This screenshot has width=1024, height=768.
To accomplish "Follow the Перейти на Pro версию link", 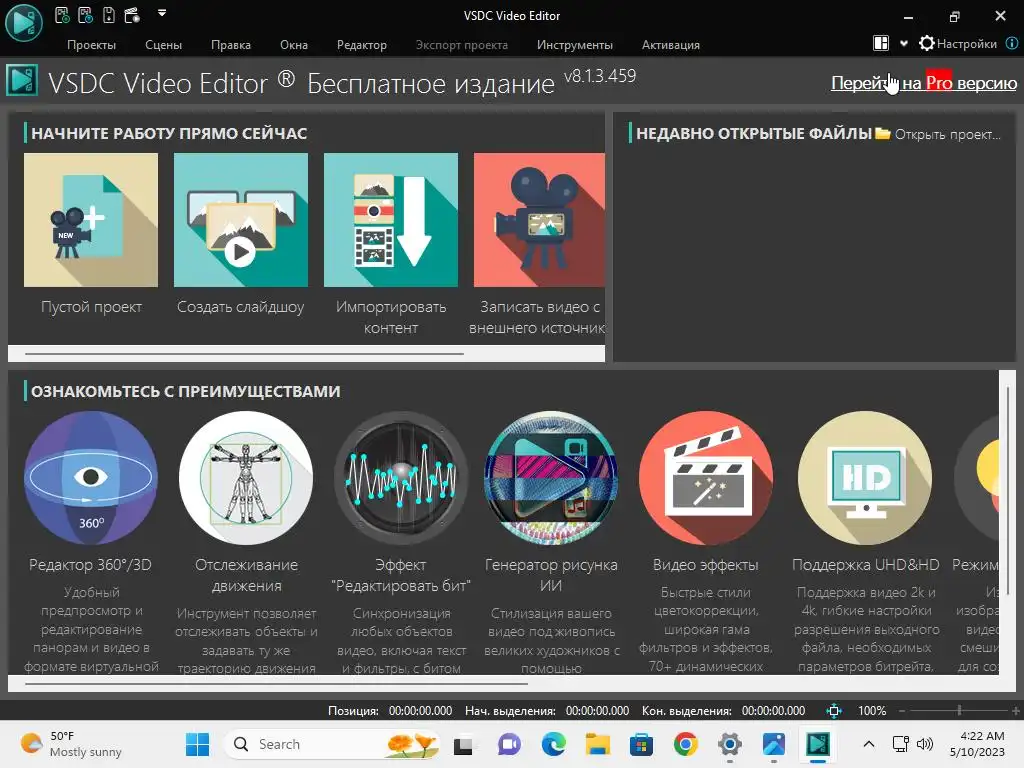I will 923,83.
